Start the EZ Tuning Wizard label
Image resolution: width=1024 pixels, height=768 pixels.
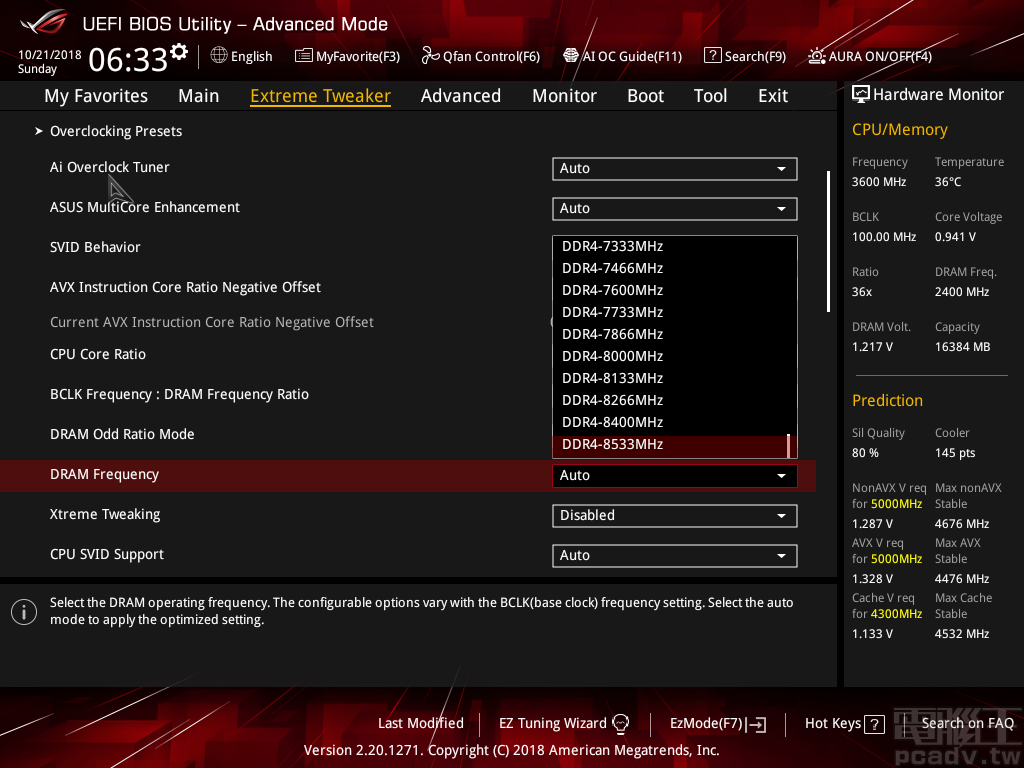[x=553, y=724]
